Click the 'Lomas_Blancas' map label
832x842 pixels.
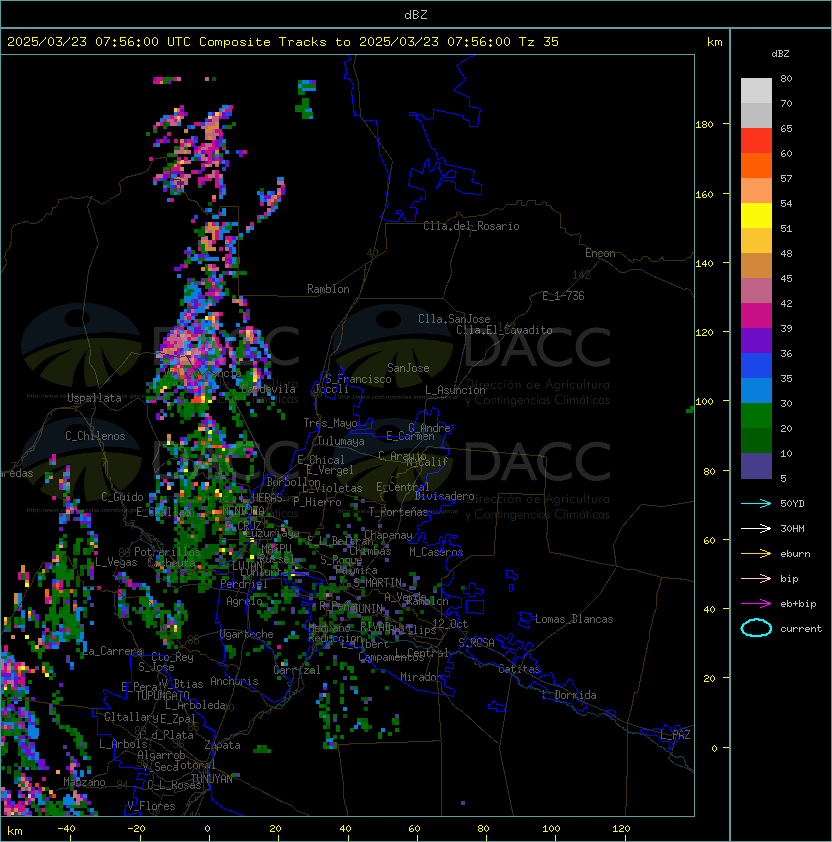tap(574, 619)
